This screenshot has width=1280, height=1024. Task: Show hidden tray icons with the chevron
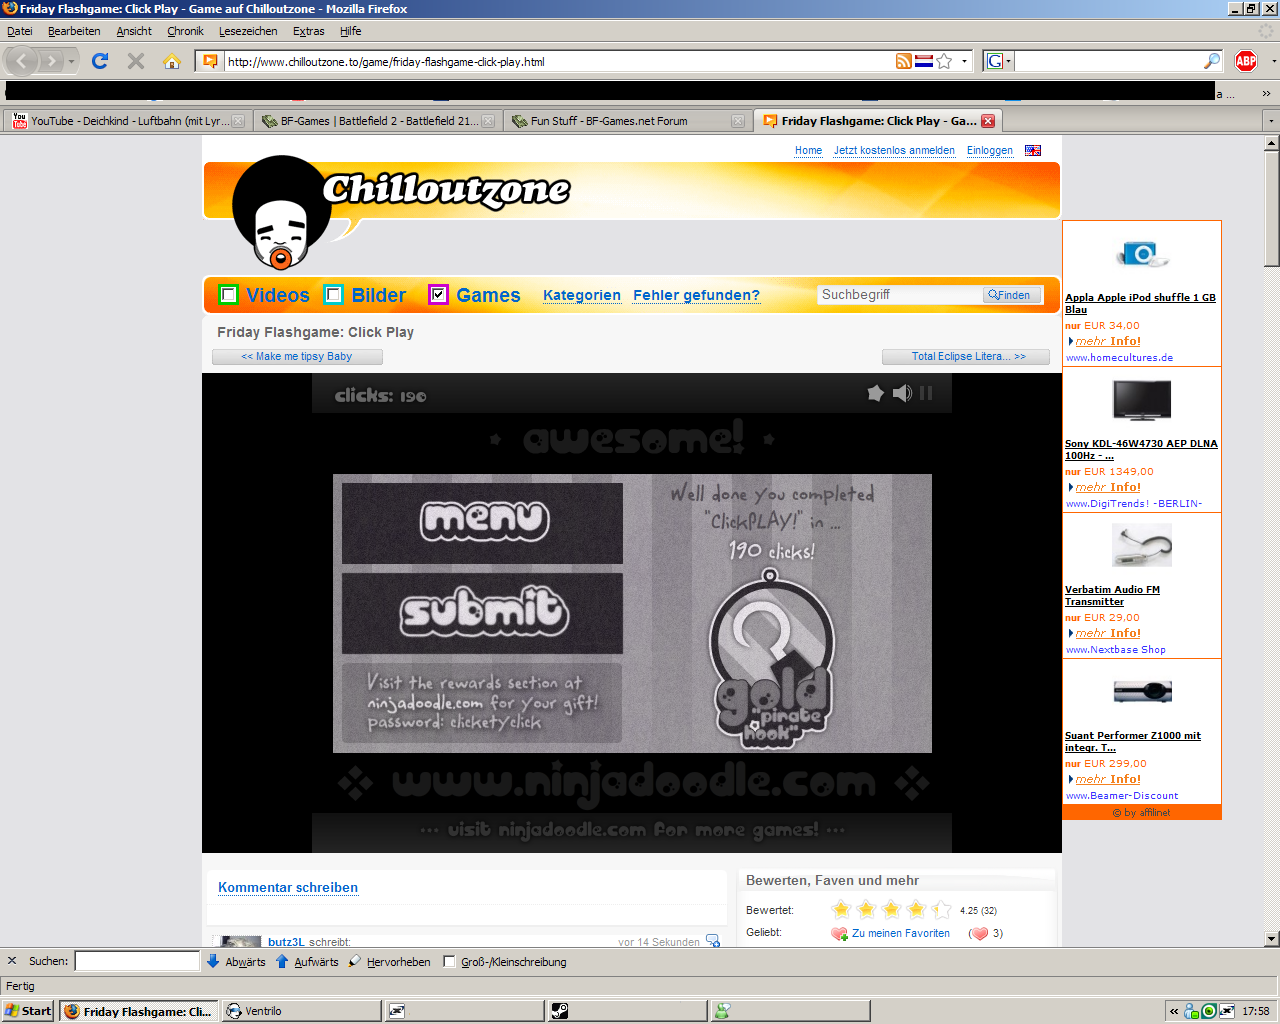pos(1174,1011)
